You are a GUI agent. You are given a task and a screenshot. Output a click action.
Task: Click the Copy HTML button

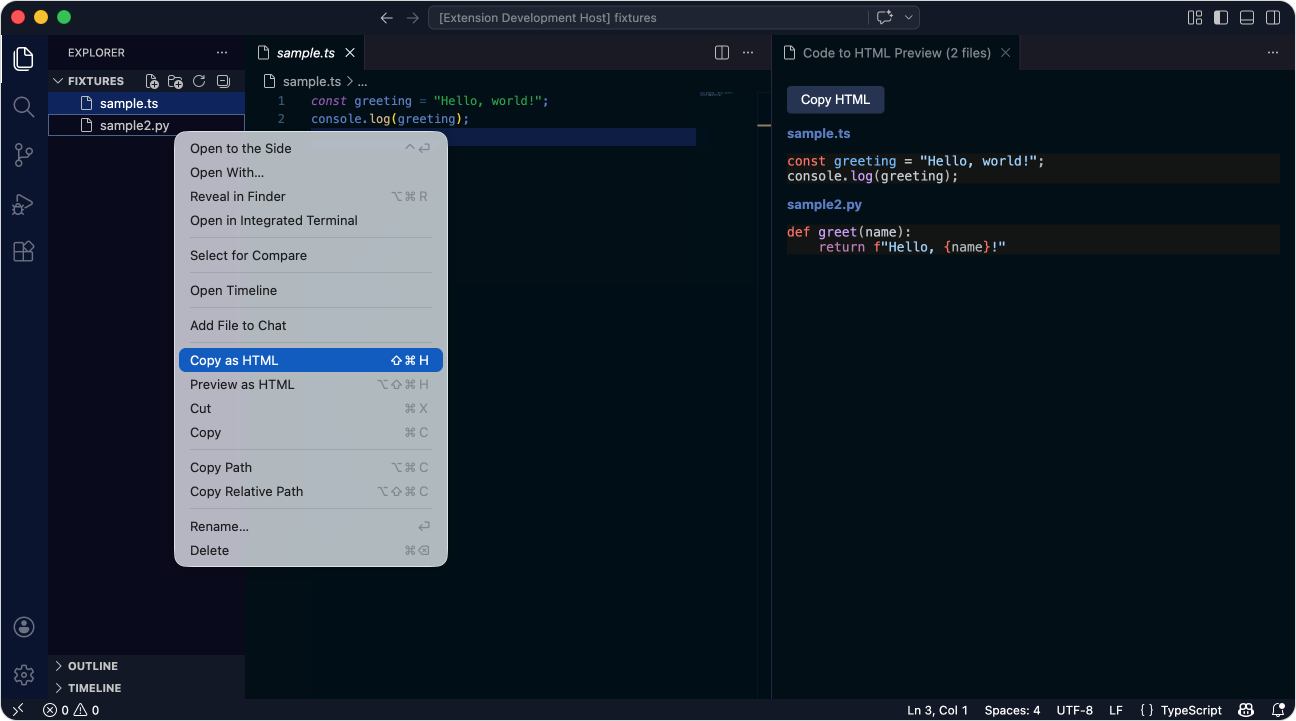tap(835, 99)
